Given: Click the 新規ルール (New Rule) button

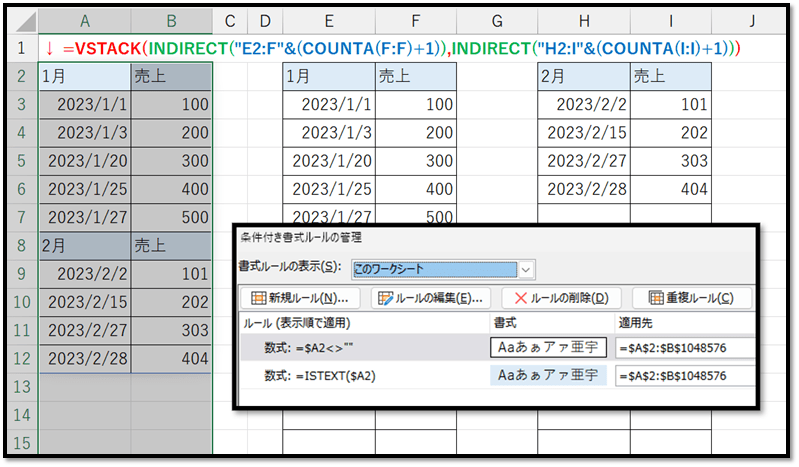Looking at the screenshot, I should pyautogui.click(x=300, y=298).
